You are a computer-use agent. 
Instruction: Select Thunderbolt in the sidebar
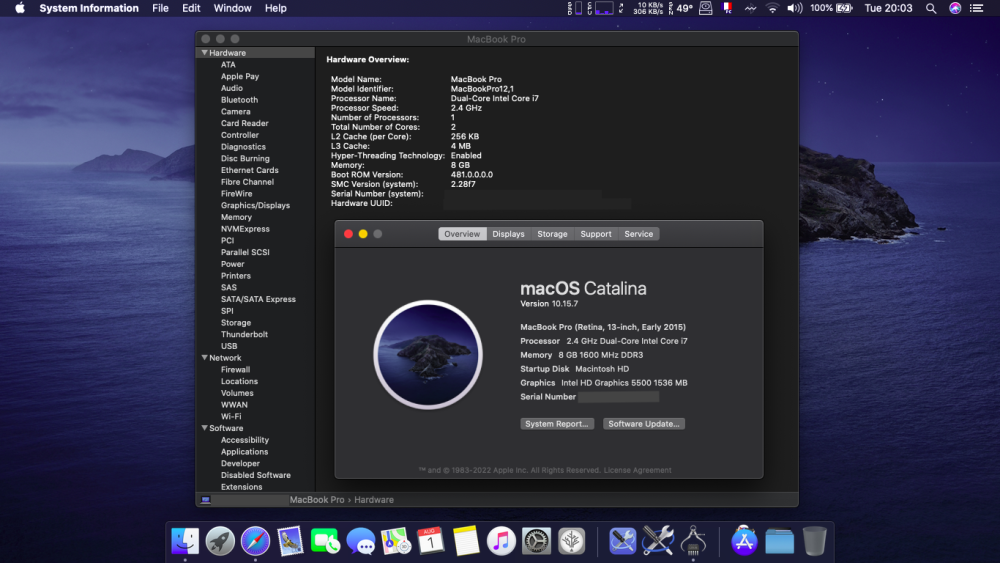pos(244,335)
